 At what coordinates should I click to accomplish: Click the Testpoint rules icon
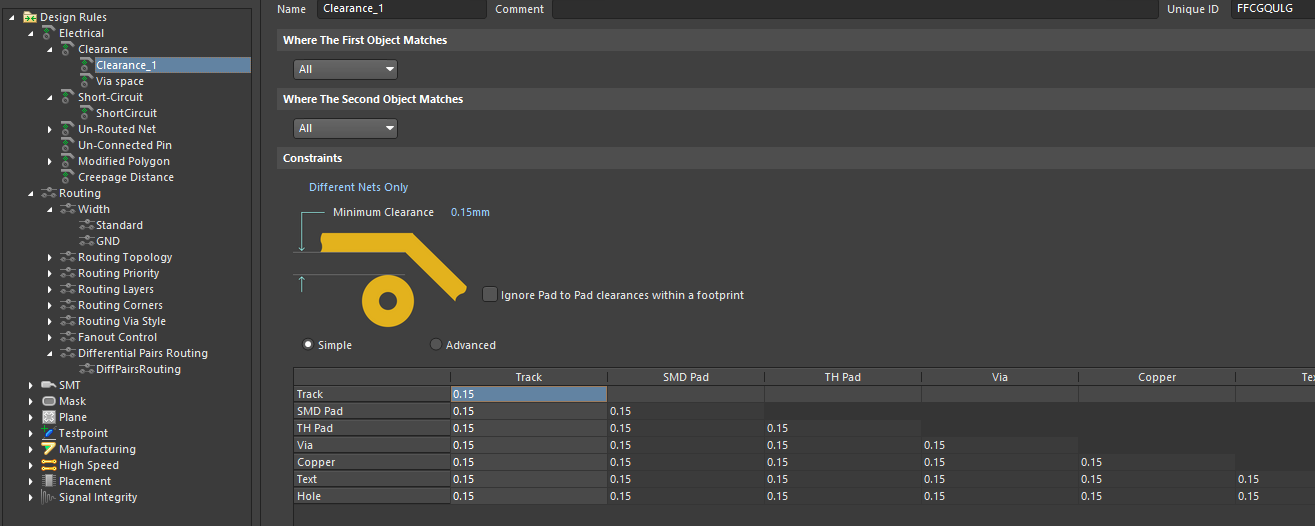click(48, 433)
